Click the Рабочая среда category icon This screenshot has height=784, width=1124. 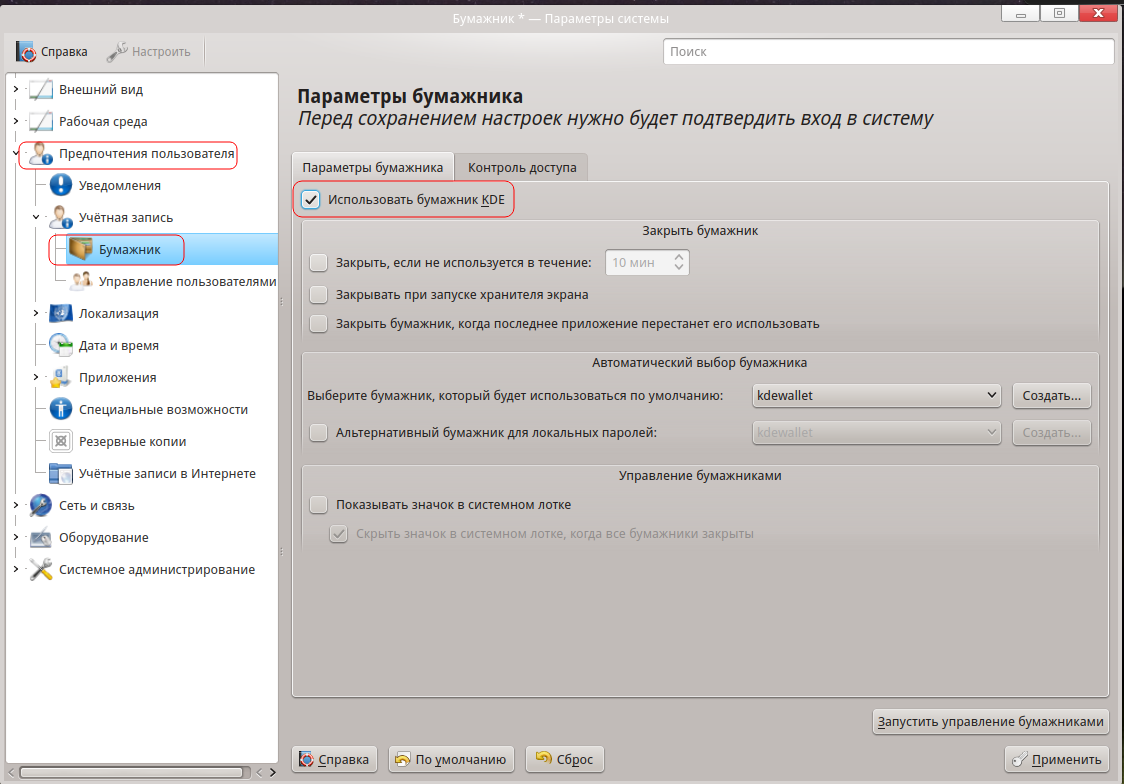[x=41, y=121]
